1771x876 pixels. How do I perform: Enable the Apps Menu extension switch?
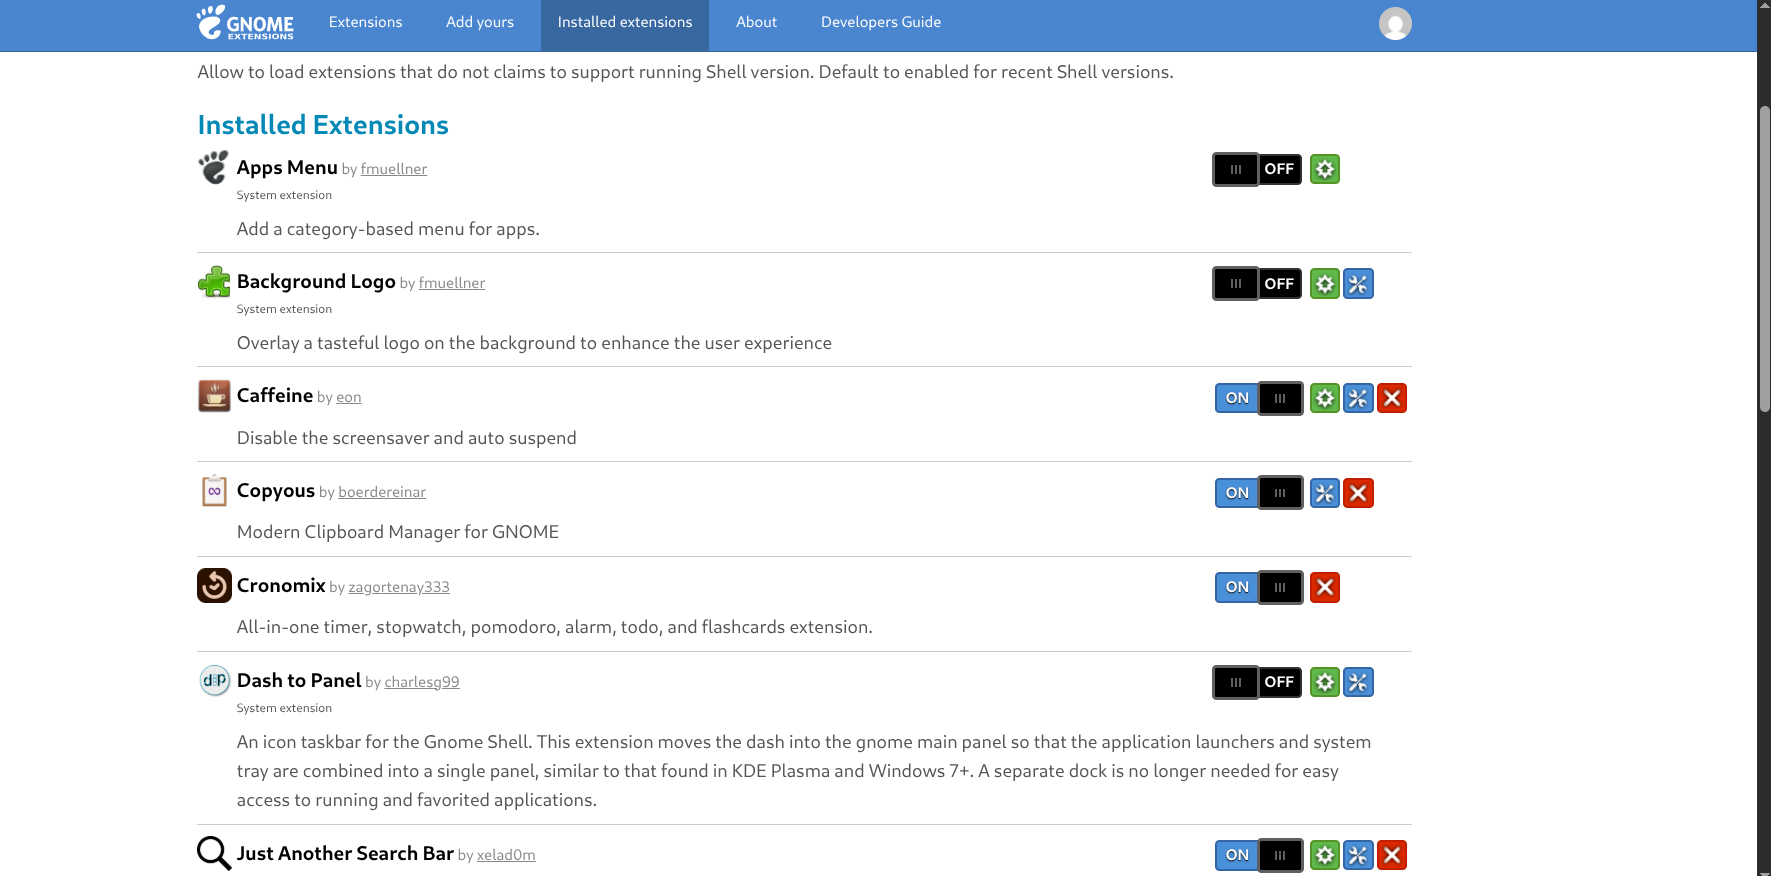point(1257,169)
